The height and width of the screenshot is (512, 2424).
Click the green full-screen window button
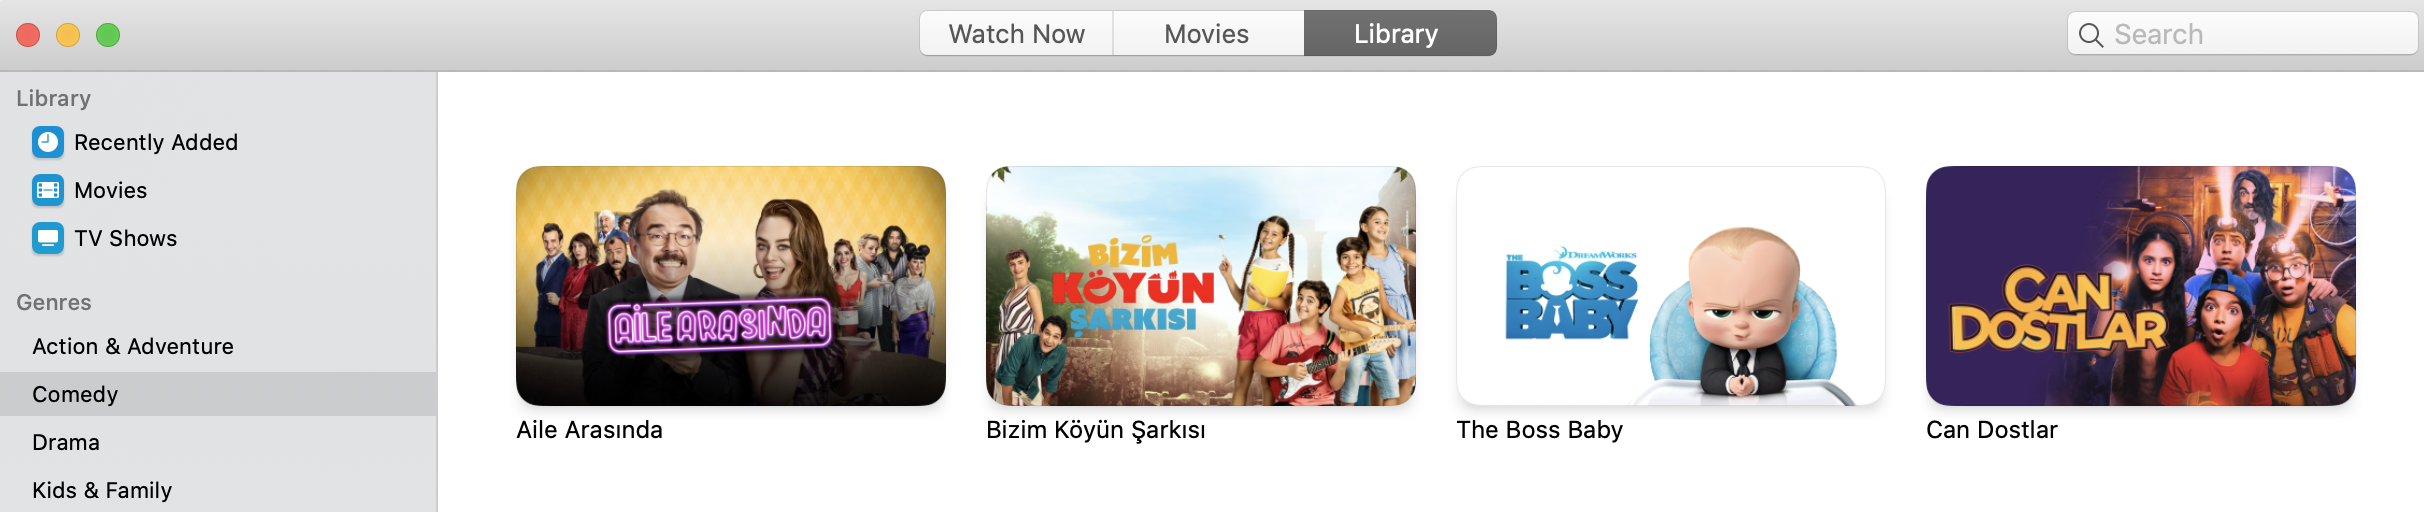point(108,35)
